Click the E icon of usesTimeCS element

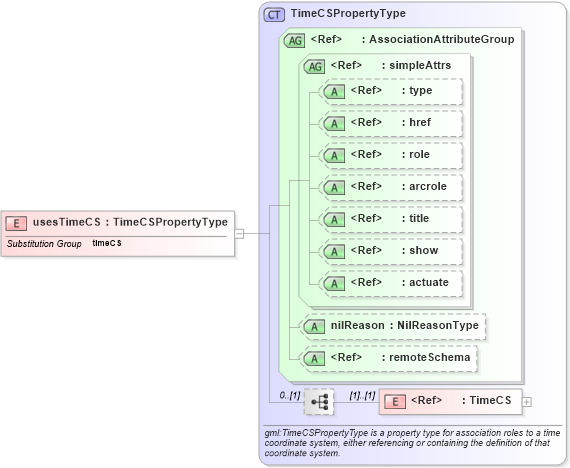tap(16, 223)
